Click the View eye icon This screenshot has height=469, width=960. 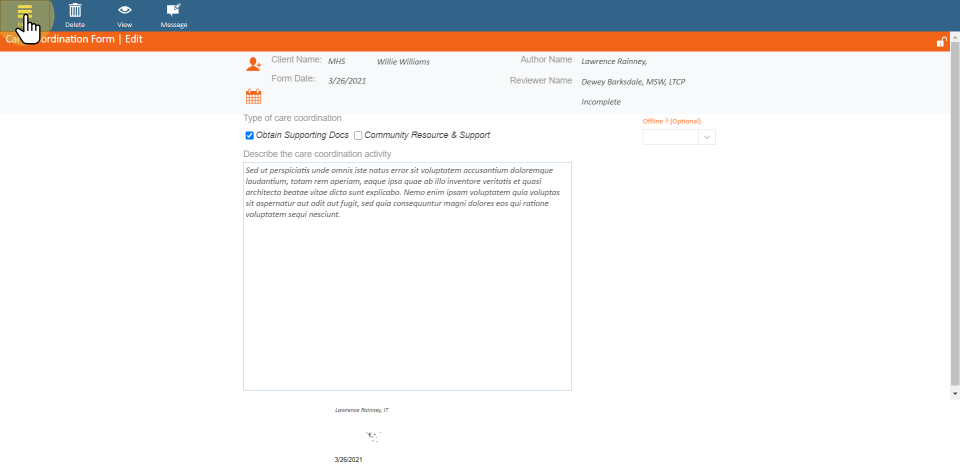125,10
